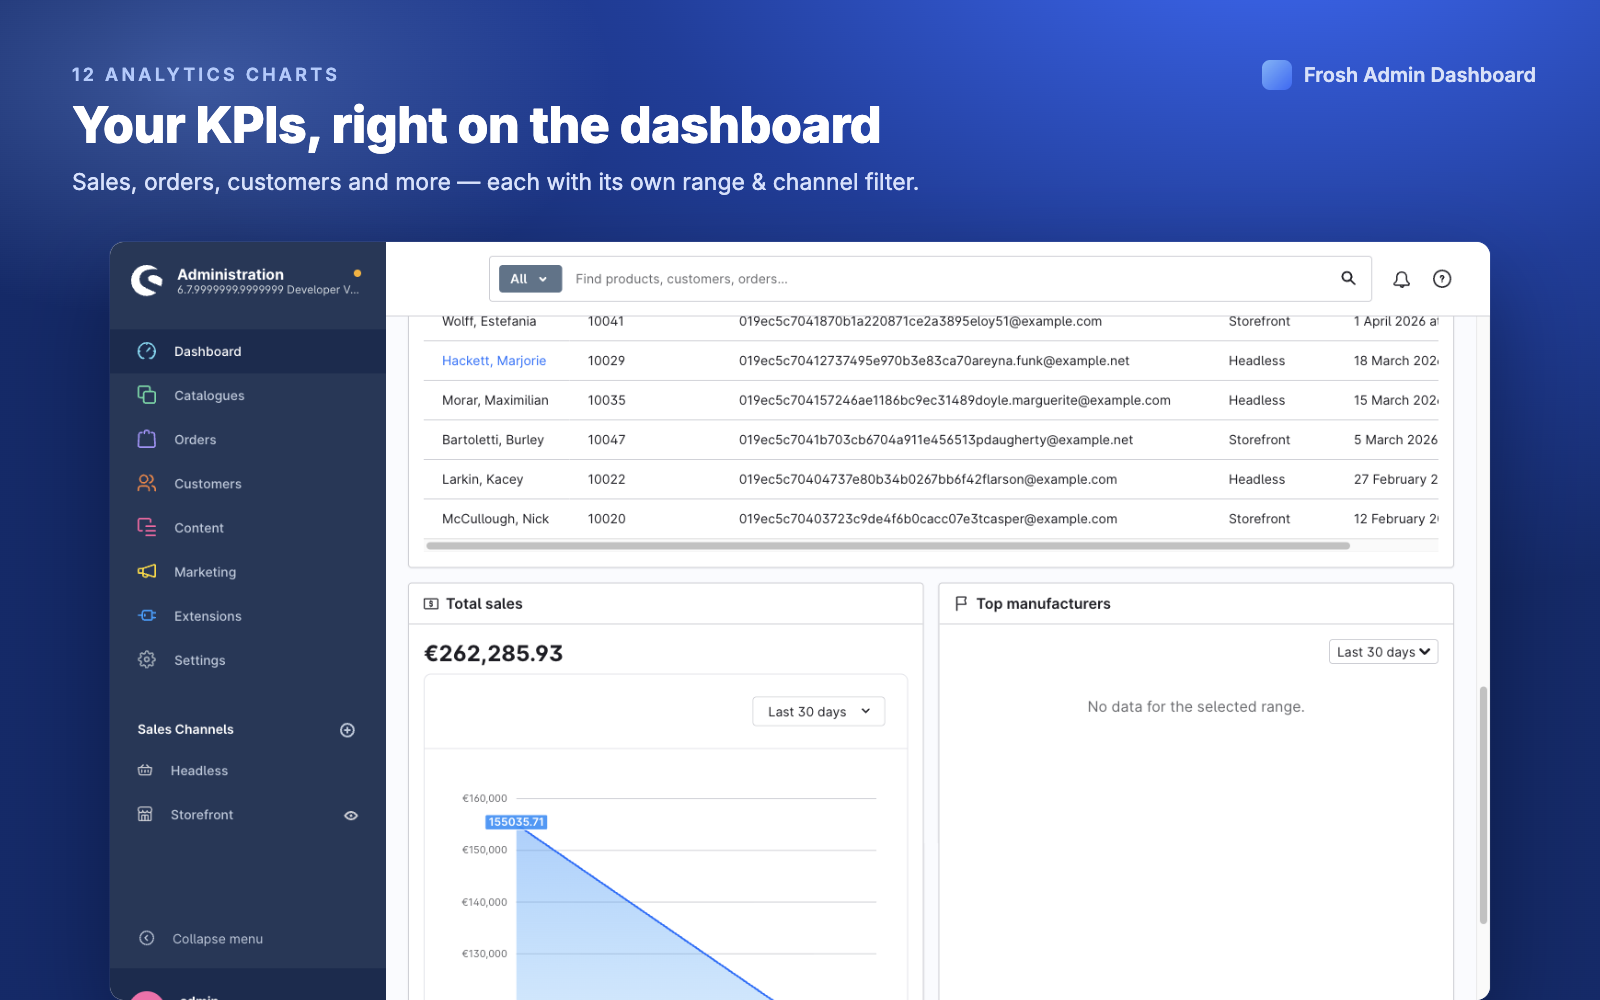Screen dimensions: 1600x1000
Task: Click Larkin, Kacey name cell
Action: point(483,479)
